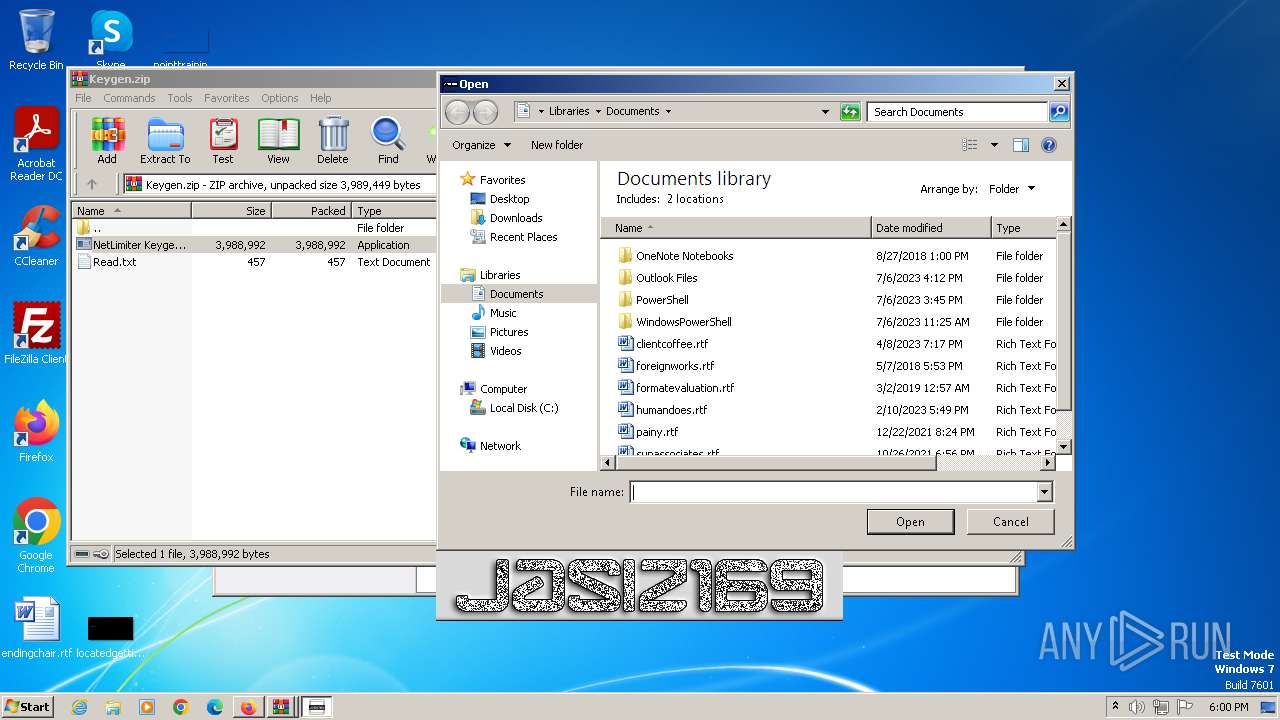Expand Libraries breadcrumb arrow
This screenshot has height=720, width=1280.
tap(598, 112)
